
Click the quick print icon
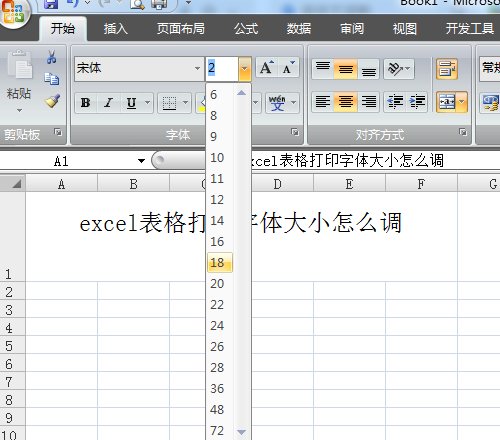click(x=159, y=4)
